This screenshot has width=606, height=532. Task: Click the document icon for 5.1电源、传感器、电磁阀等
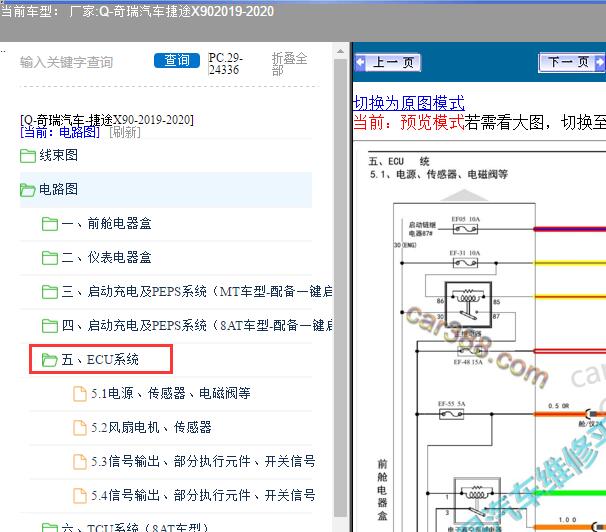click(x=80, y=394)
